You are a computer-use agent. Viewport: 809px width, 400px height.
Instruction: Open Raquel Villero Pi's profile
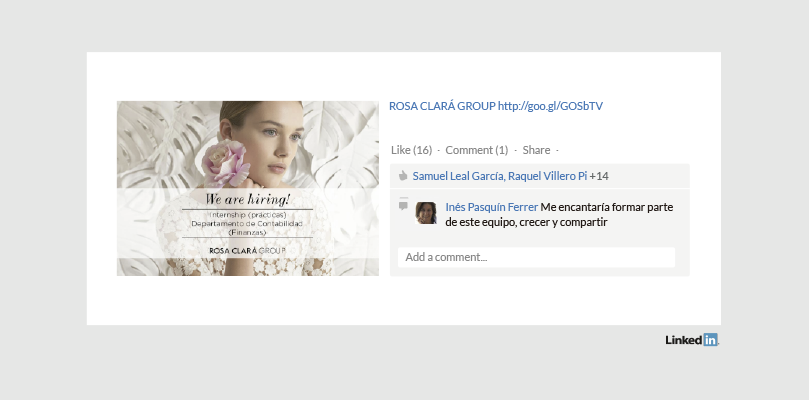[547, 176]
